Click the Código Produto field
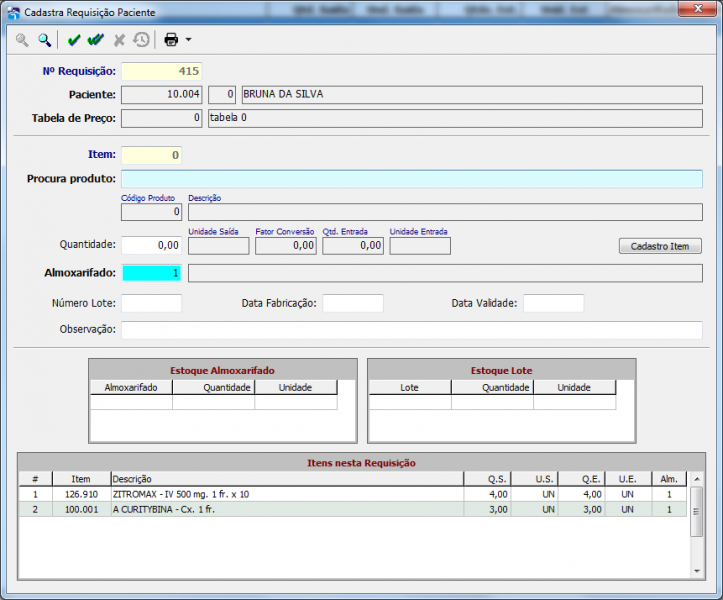Image resolution: width=723 pixels, height=600 pixels. [151, 212]
